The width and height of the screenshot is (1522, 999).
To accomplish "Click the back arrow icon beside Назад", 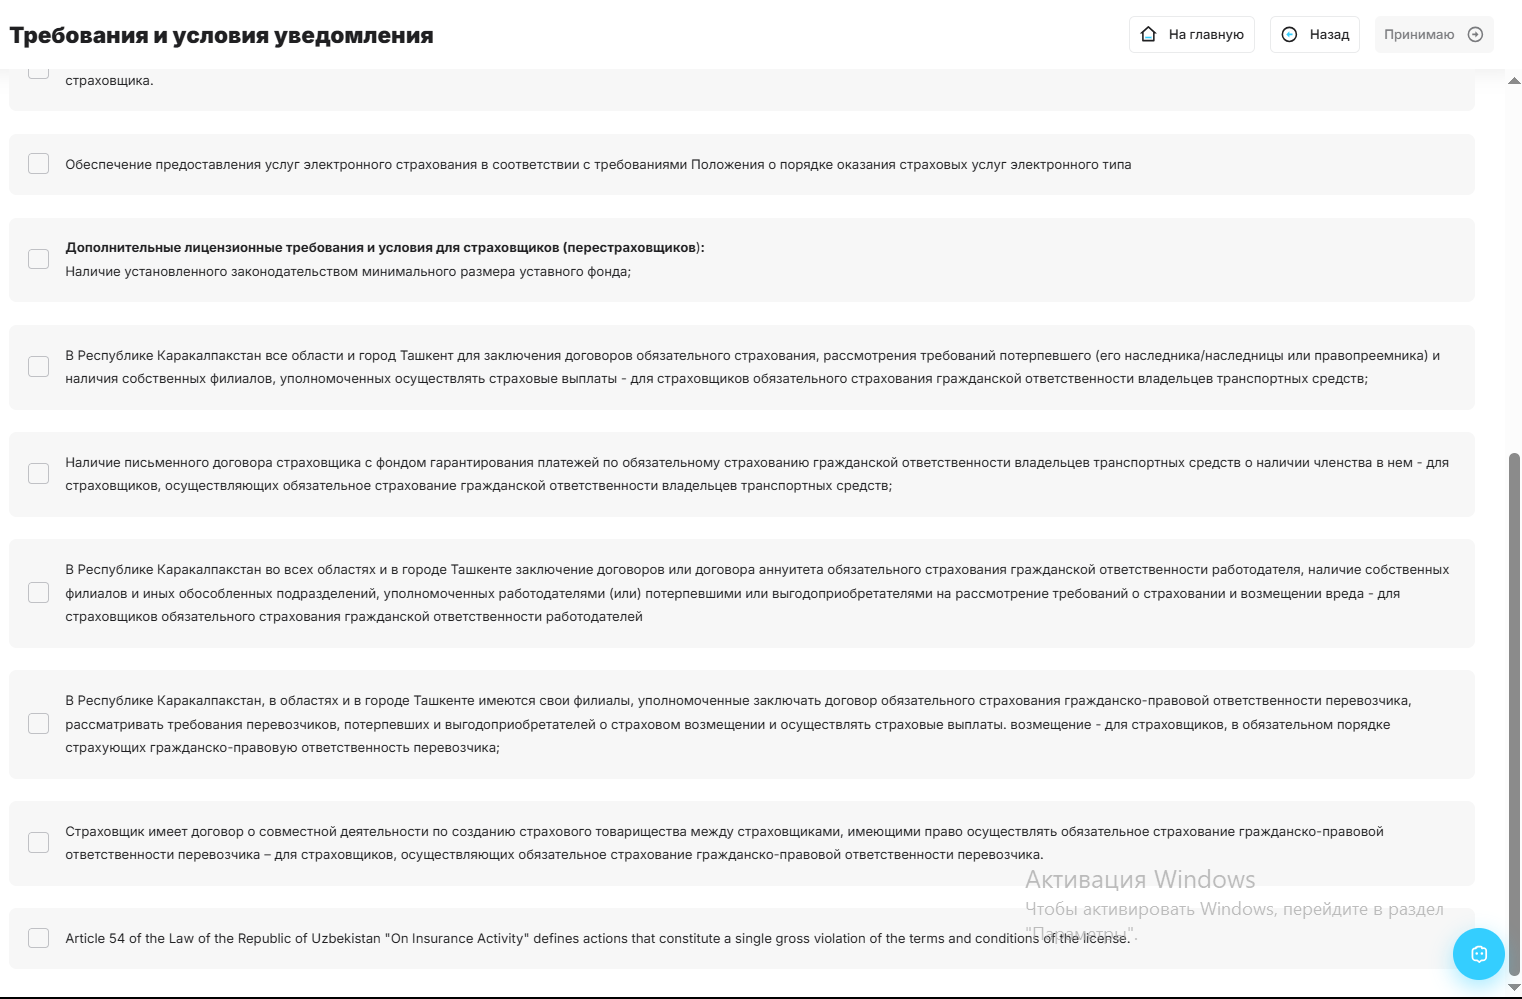I will click(x=1290, y=34).
